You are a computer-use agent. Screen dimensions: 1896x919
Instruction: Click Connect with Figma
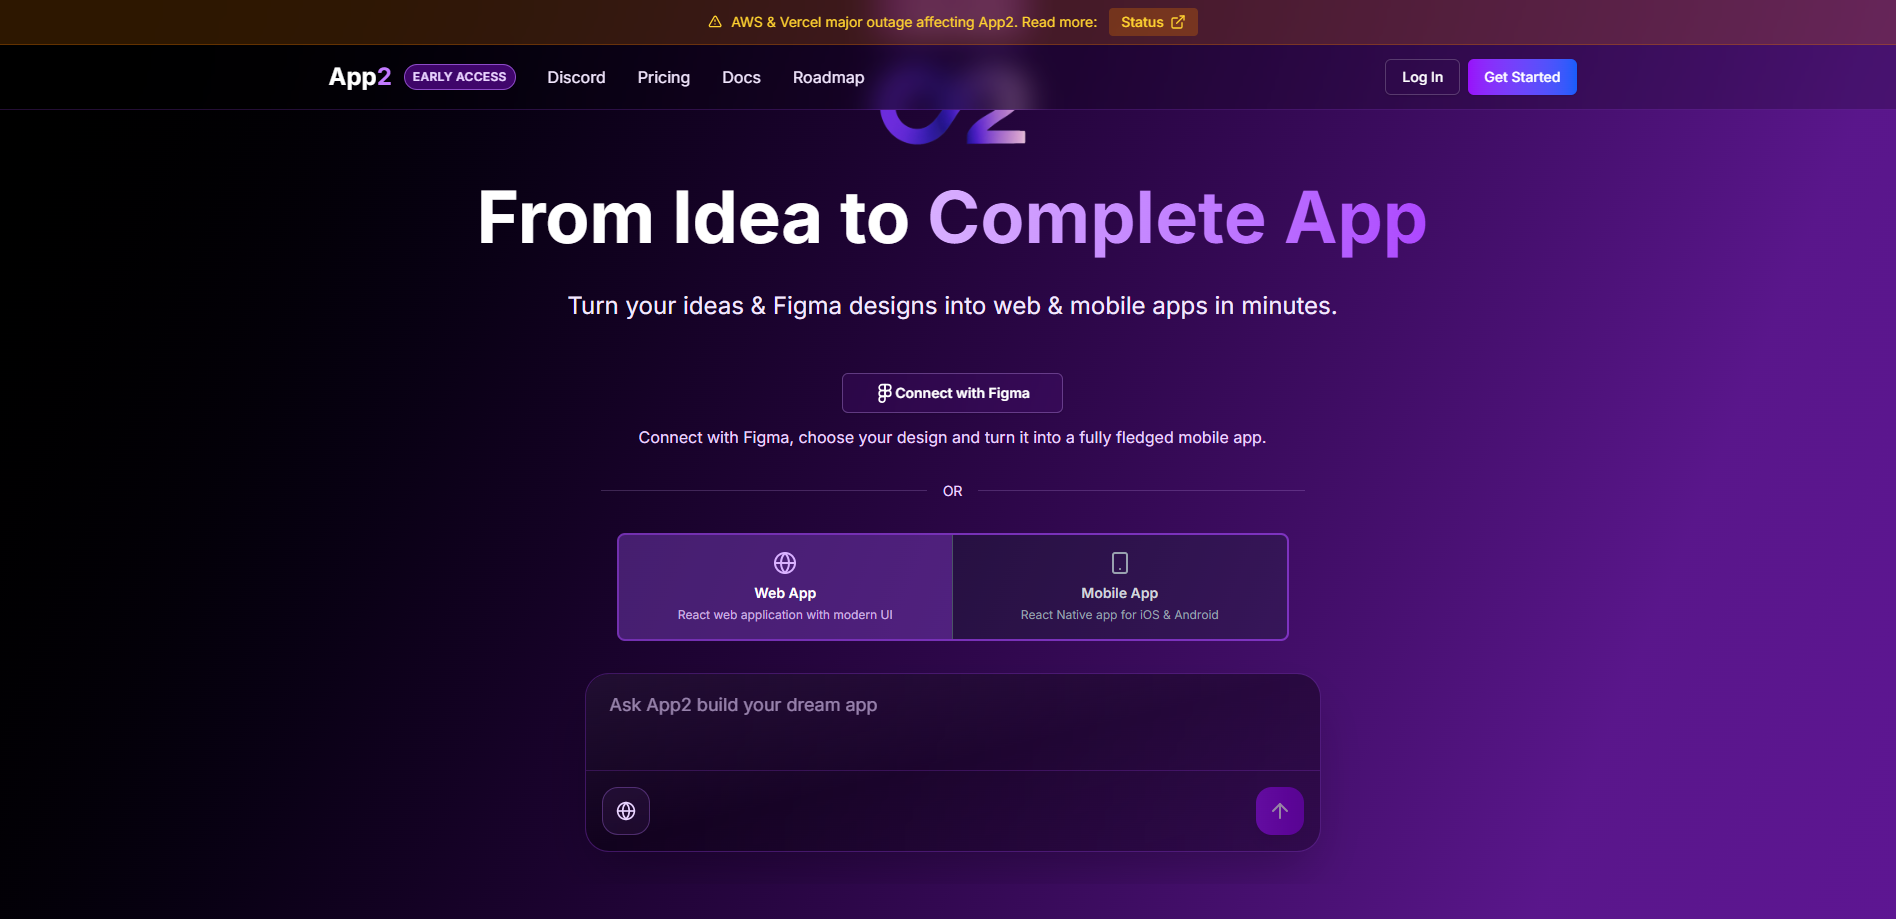click(951, 392)
